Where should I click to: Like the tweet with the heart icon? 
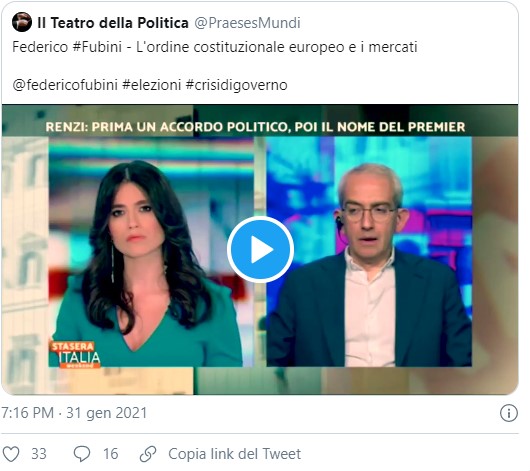[11, 454]
